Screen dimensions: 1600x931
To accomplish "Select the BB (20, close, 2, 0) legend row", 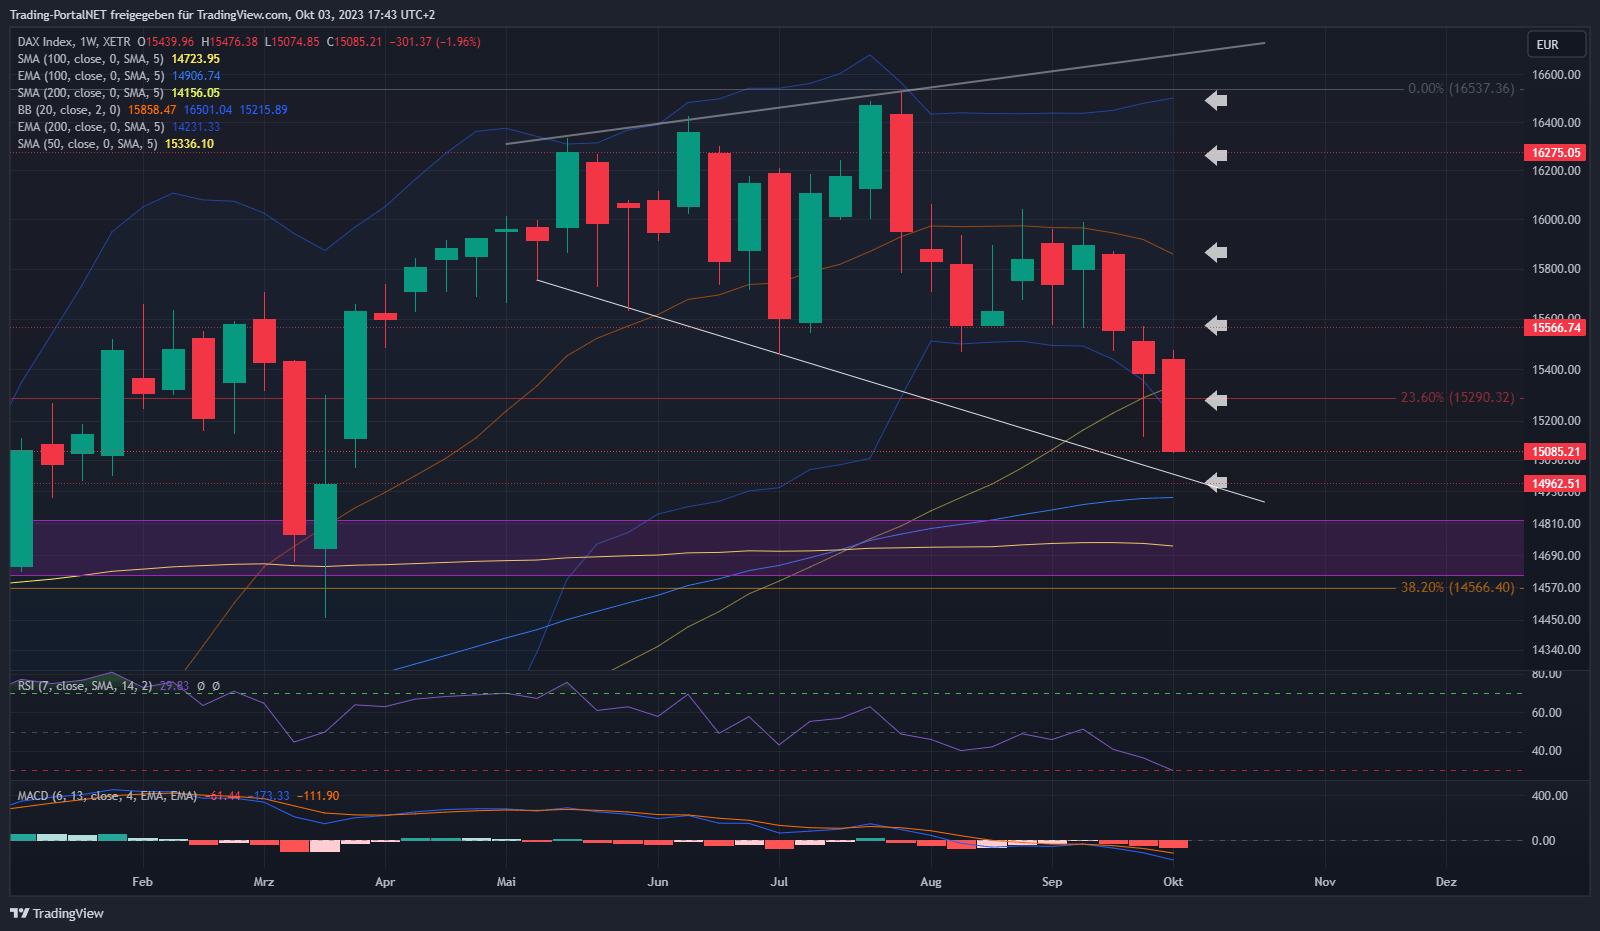I will [152, 110].
